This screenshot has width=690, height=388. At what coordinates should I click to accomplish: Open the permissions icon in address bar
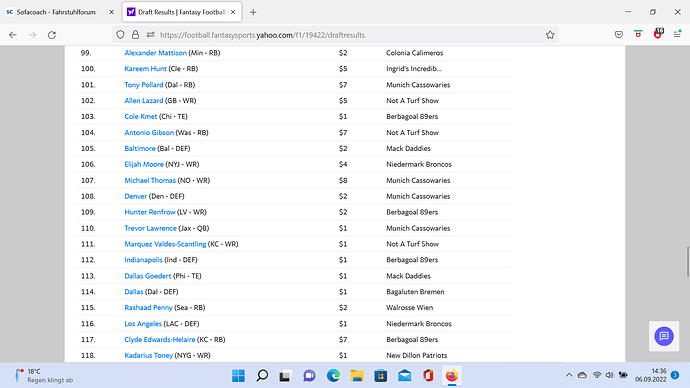[x=150, y=35]
